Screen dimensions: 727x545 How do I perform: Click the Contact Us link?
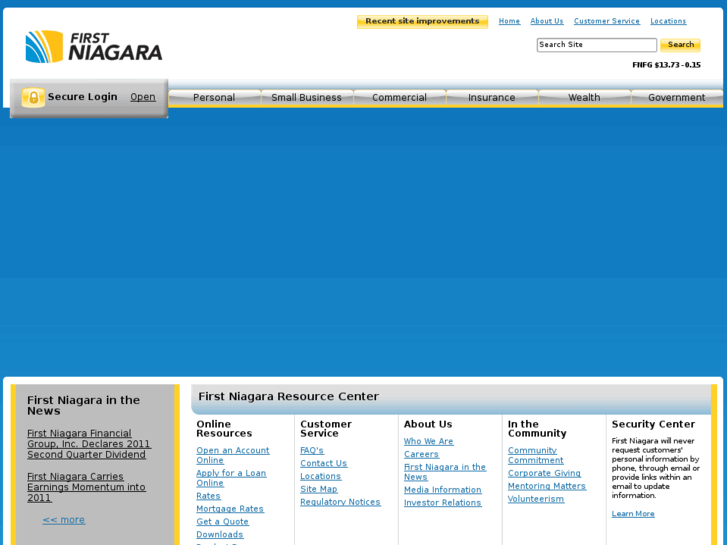(x=324, y=463)
